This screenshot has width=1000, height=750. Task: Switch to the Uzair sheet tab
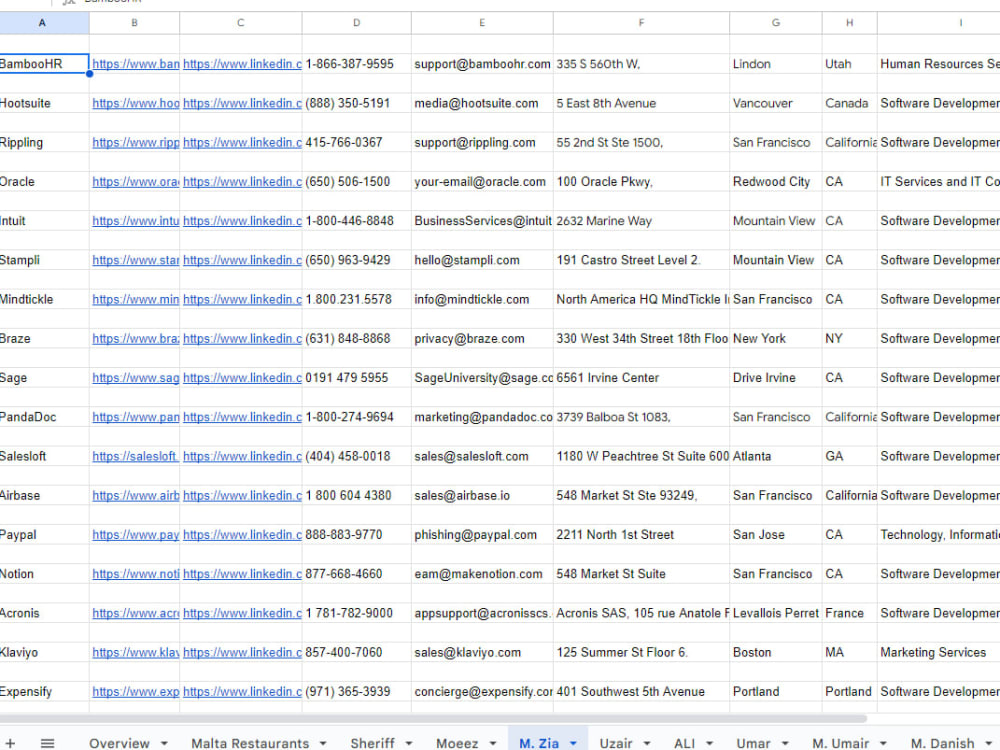click(x=616, y=743)
